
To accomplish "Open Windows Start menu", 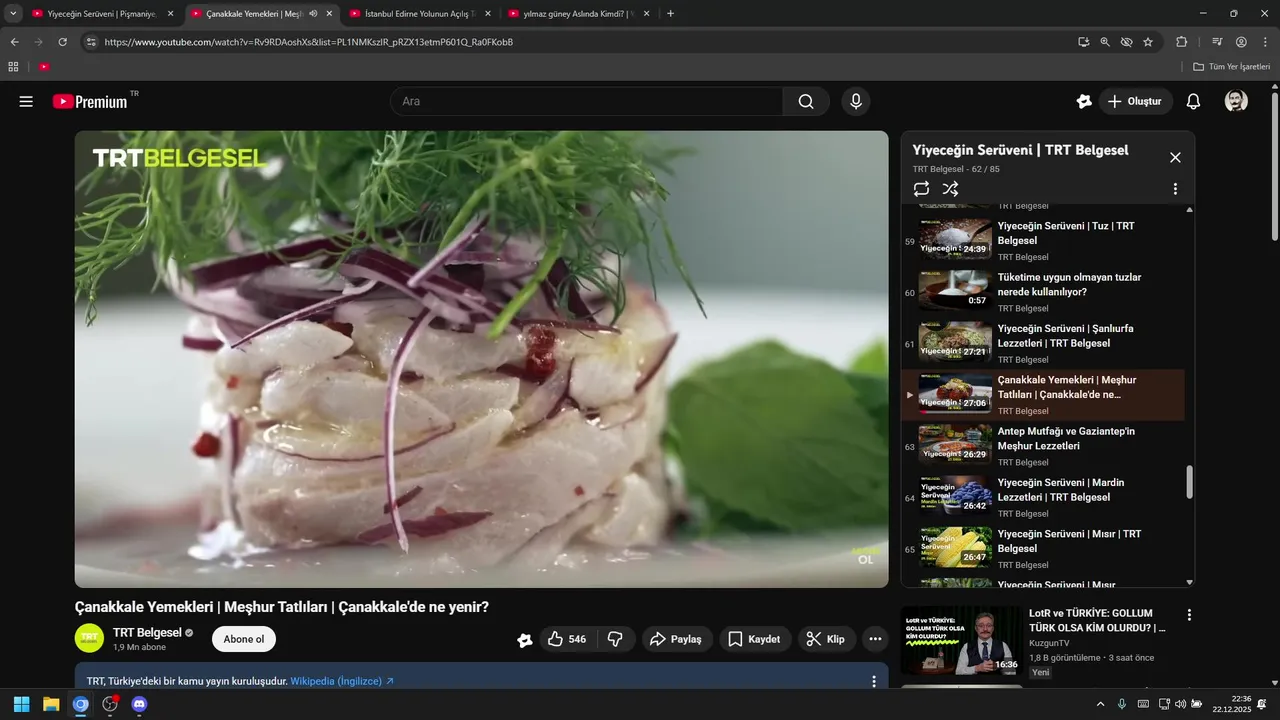I will pyautogui.click(x=21, y=704).
